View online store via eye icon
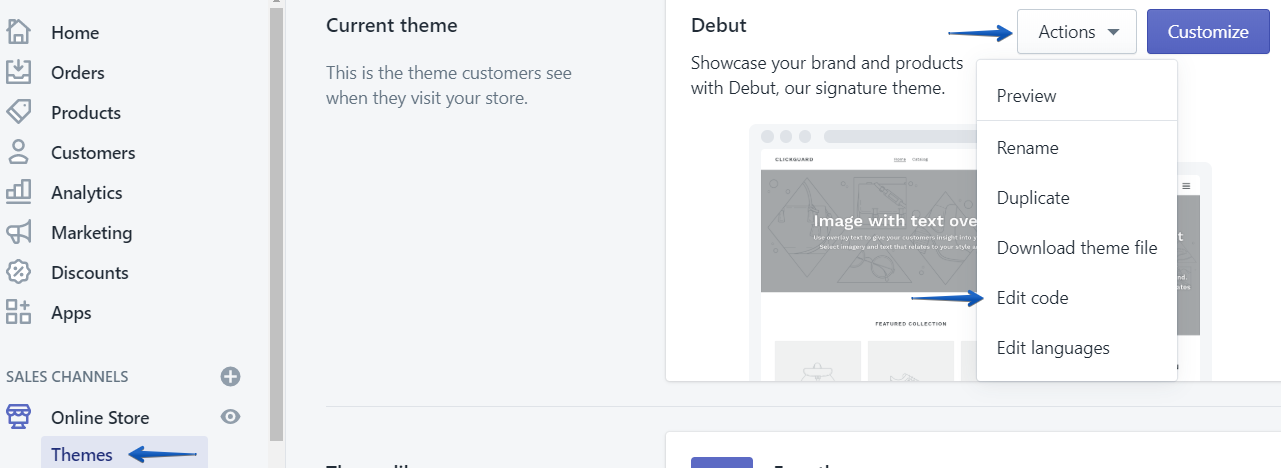Image resolution: width=1281 pixels, height=468 pixels. (x=231, y=417)
